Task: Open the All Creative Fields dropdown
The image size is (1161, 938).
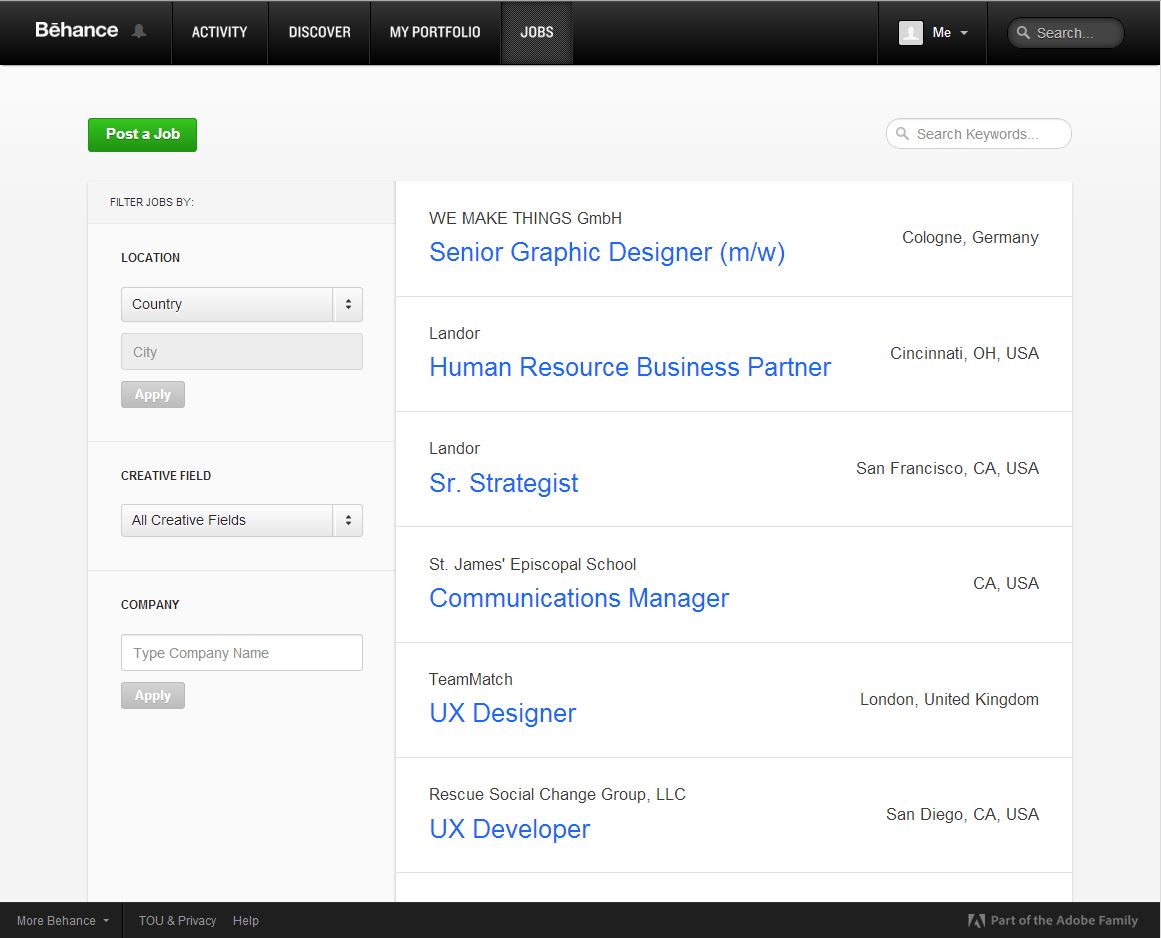Action: 241,520
